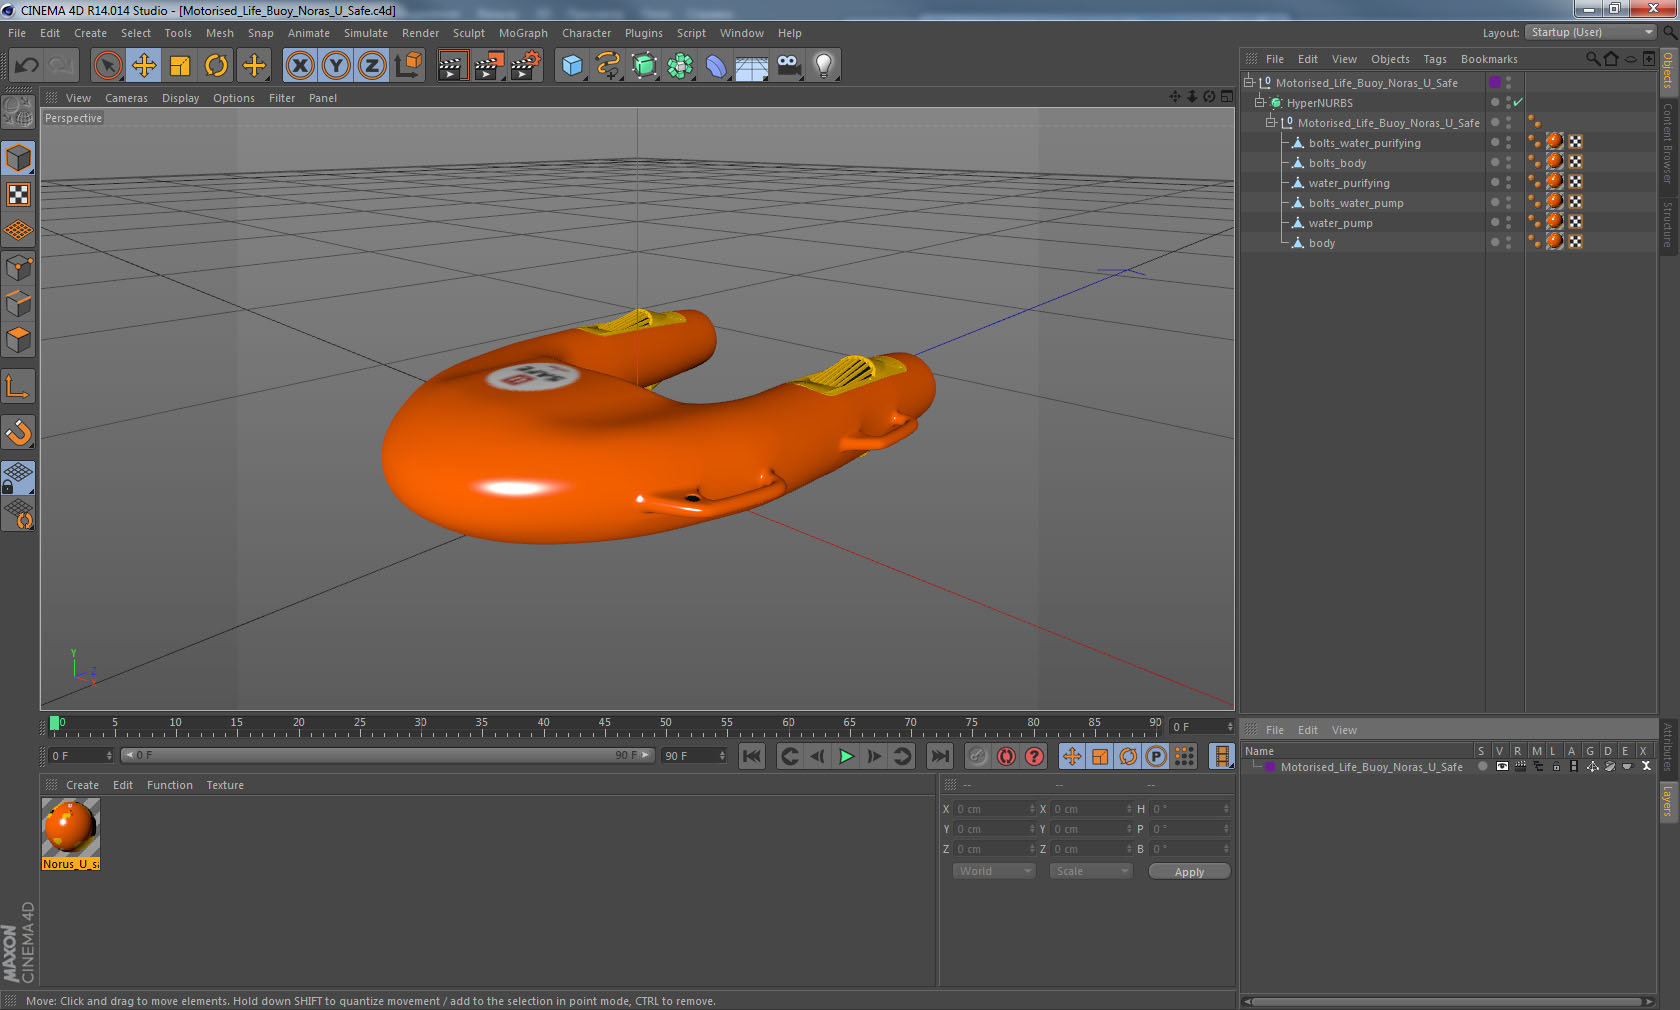This screenshot has width=1680, height=1010.
Task: Open the Layout dropdown
Action: pos(1591,33)
